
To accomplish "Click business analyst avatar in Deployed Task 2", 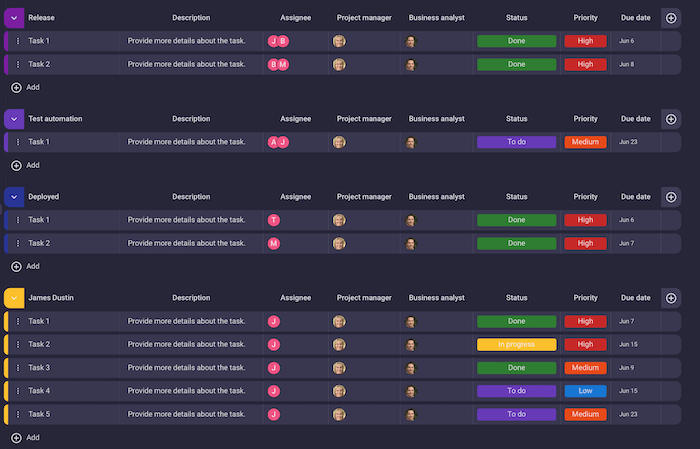I will coord(411,243).
